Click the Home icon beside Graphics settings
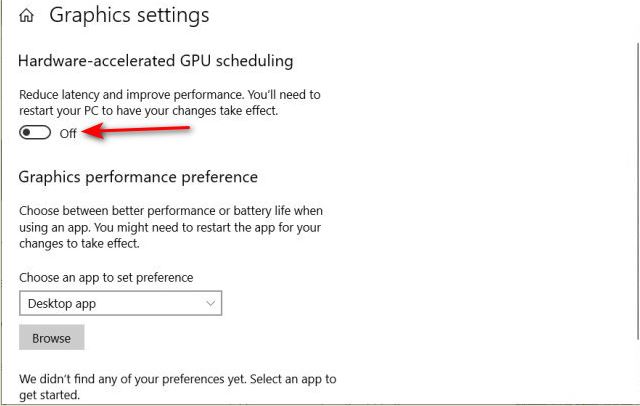 coord(27,16)
